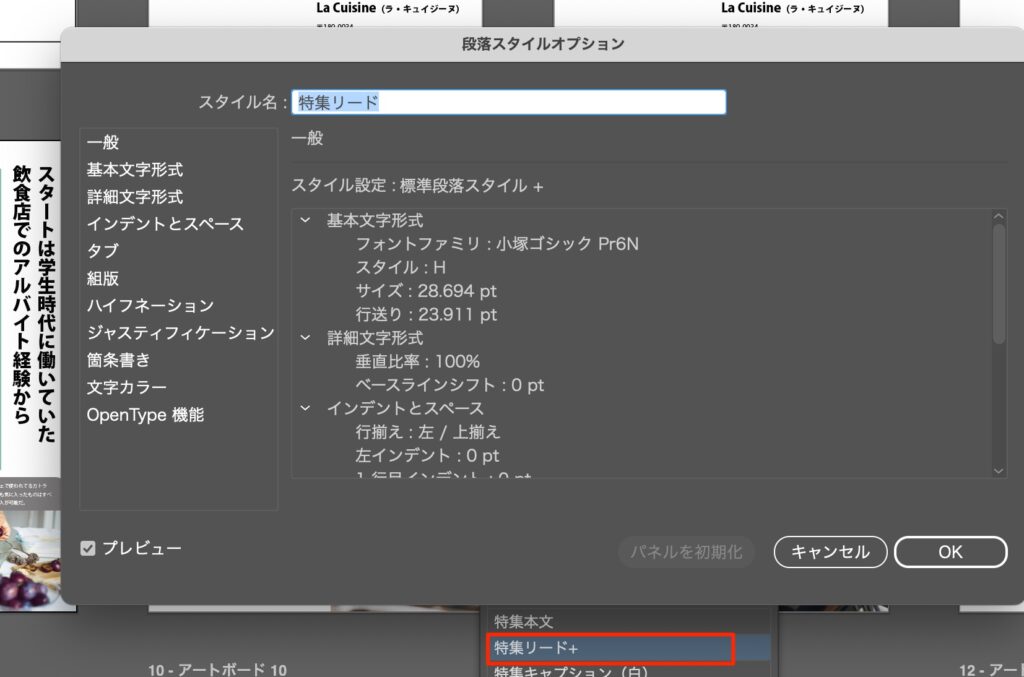The image size is (1024, 677).
Task: Collapse the 基本文字形式 settings section
Action: [305, 220]
